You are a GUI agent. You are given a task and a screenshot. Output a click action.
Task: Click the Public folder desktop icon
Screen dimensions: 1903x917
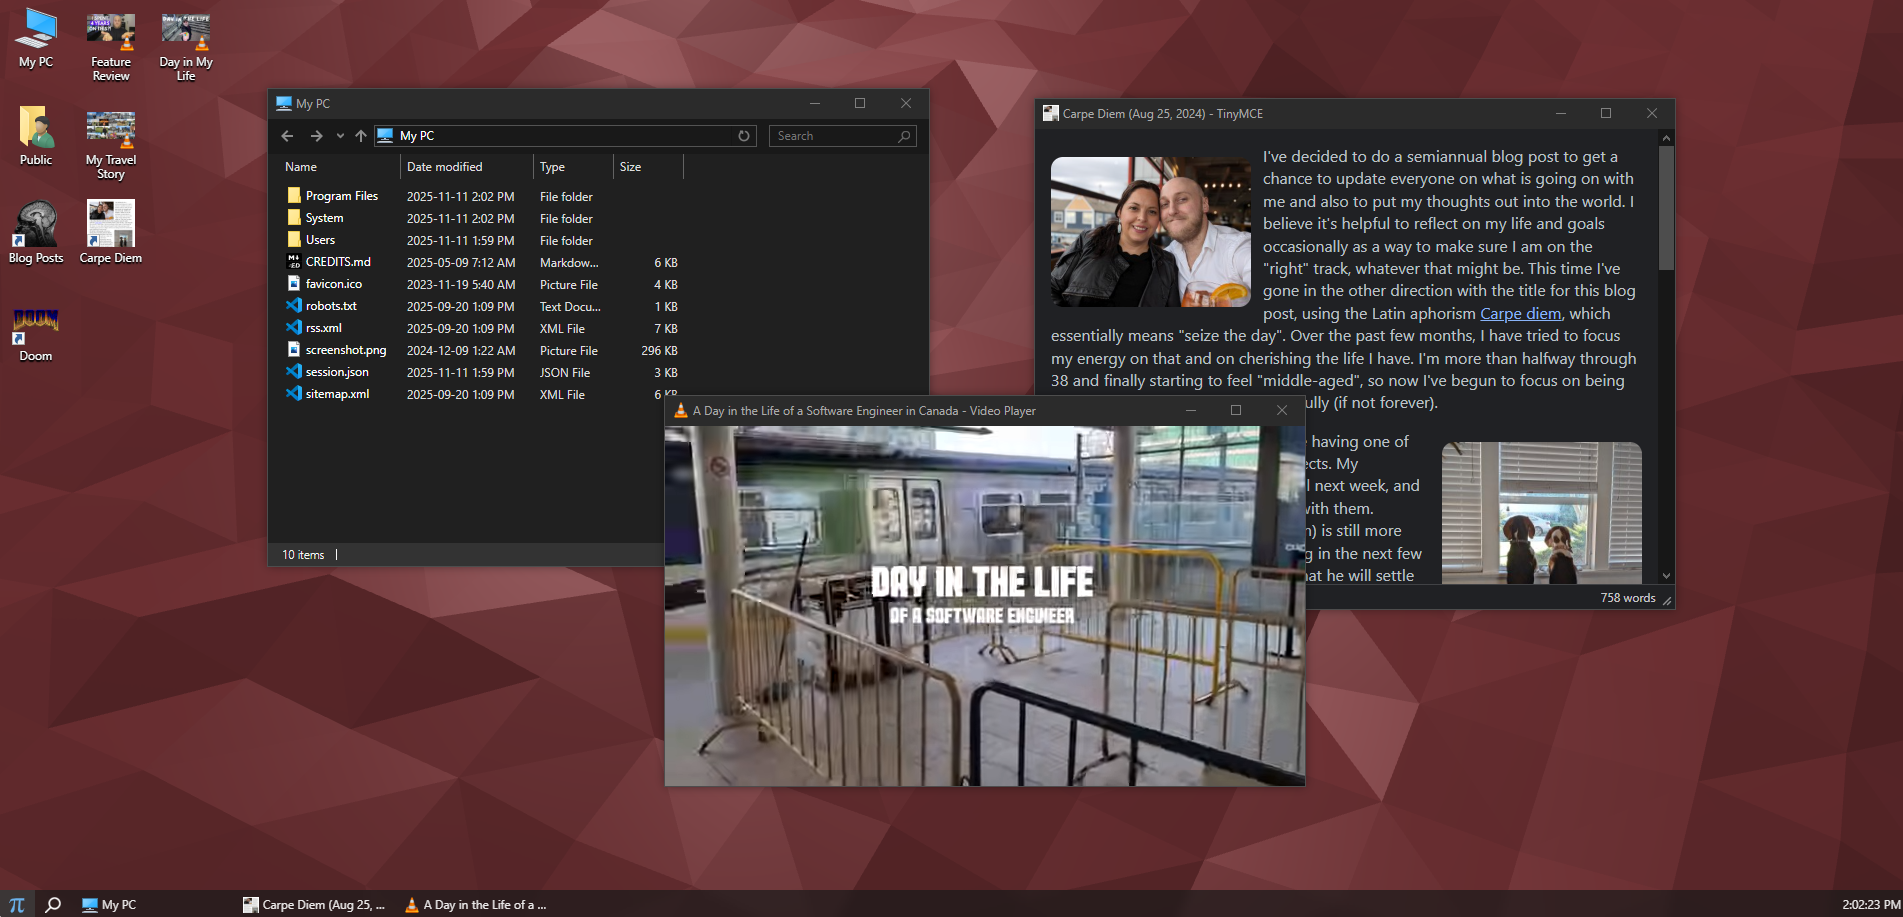(x=36, y=135)
